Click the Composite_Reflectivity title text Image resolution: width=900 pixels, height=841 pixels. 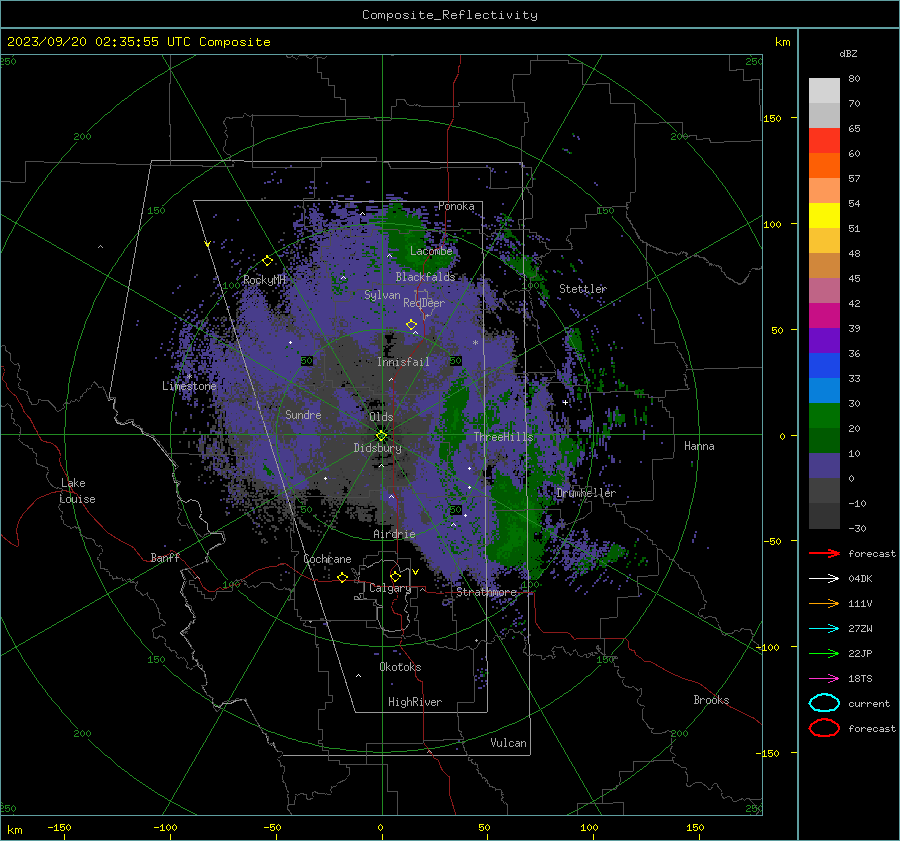click(450, 15)
